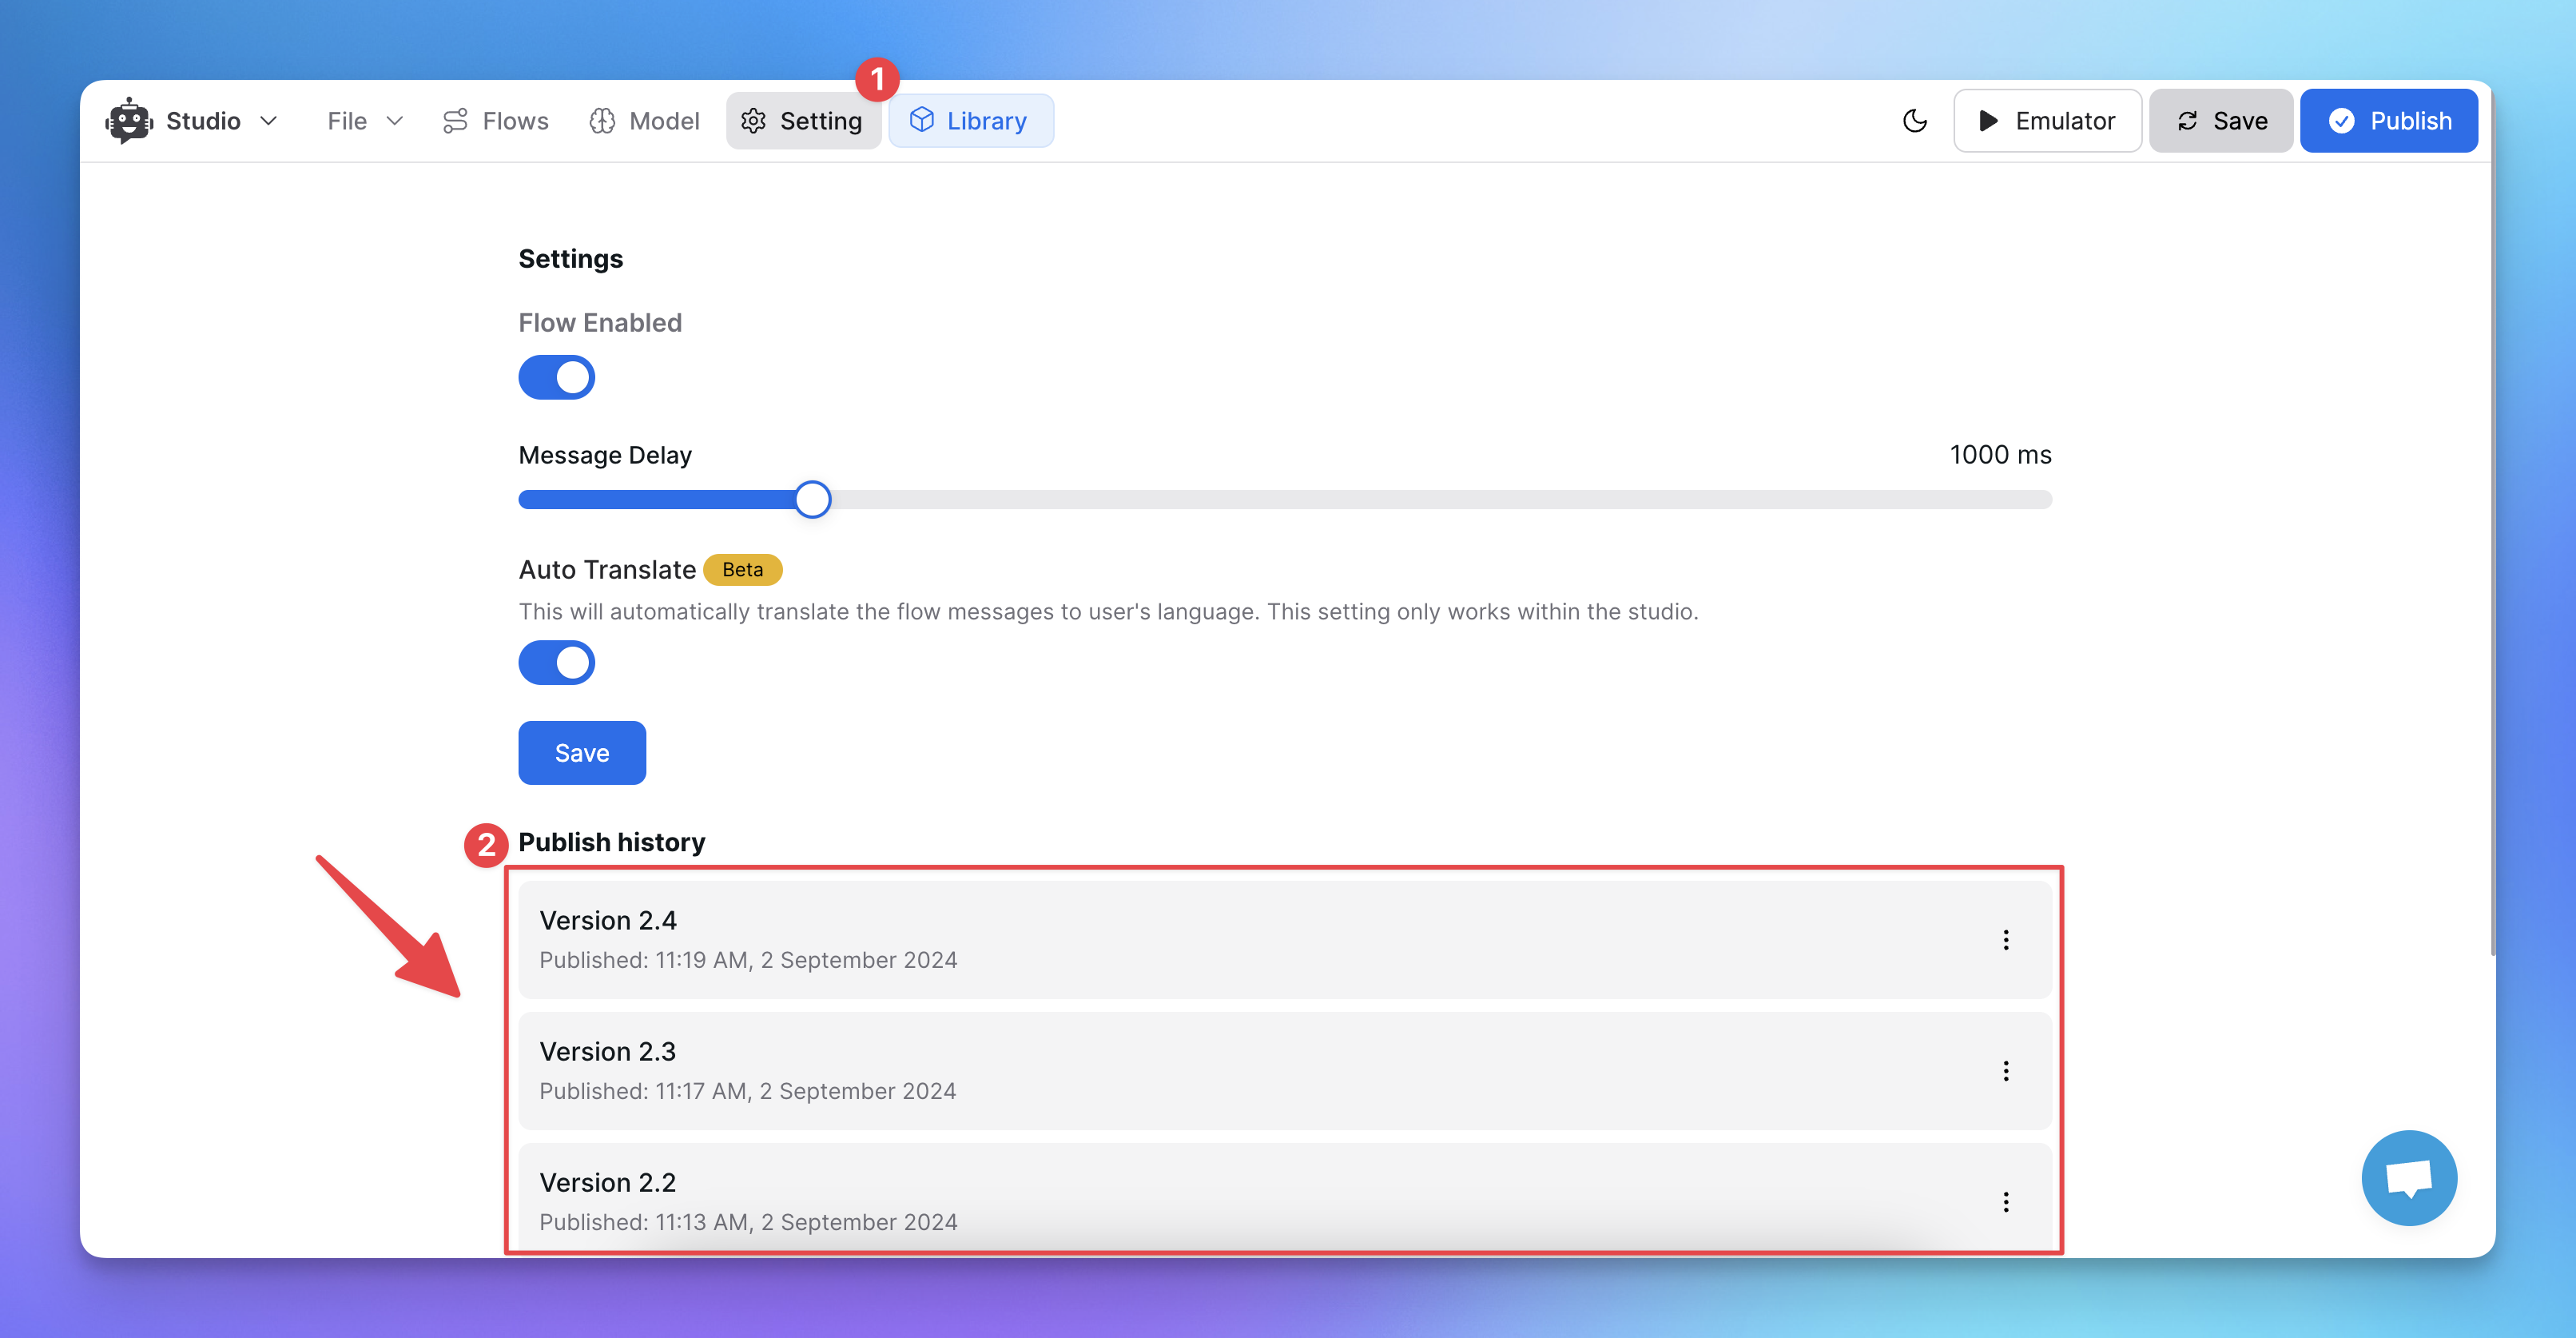Switch to the Model tab
The height and width of the screenshot is (1338, 2576).
click(645, 121)
